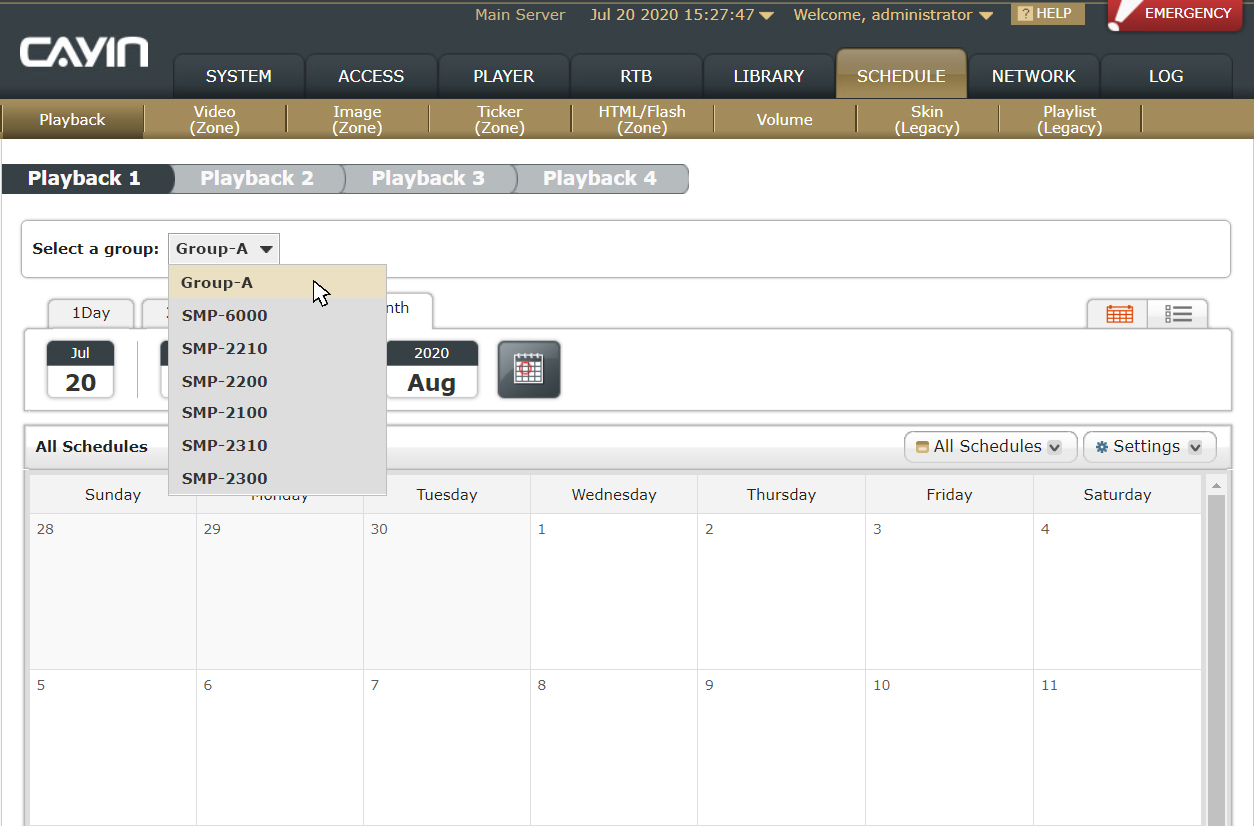Choose SMP-2310 in group list
Viewport: 1254px width, 826px height.
[278, 446]
